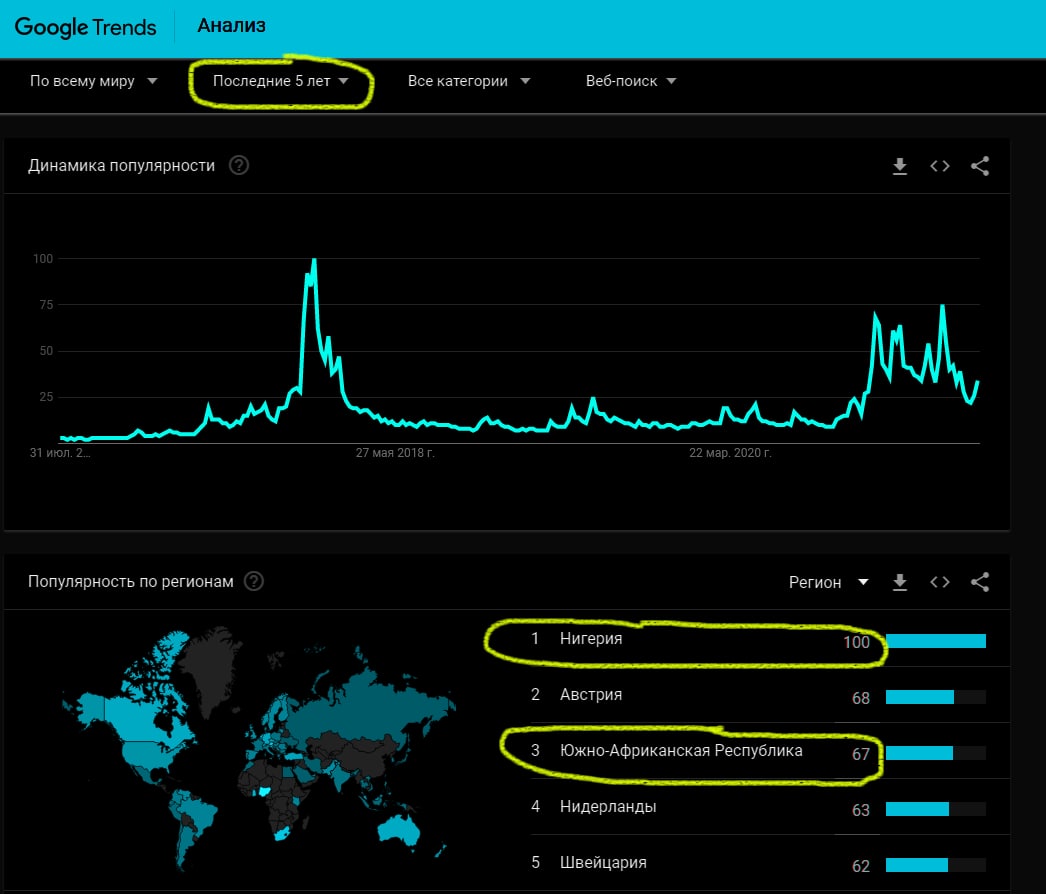Screen dimensions: 1046x894
Task: Share the Динамика популярности chart
Action: (980, 166)
